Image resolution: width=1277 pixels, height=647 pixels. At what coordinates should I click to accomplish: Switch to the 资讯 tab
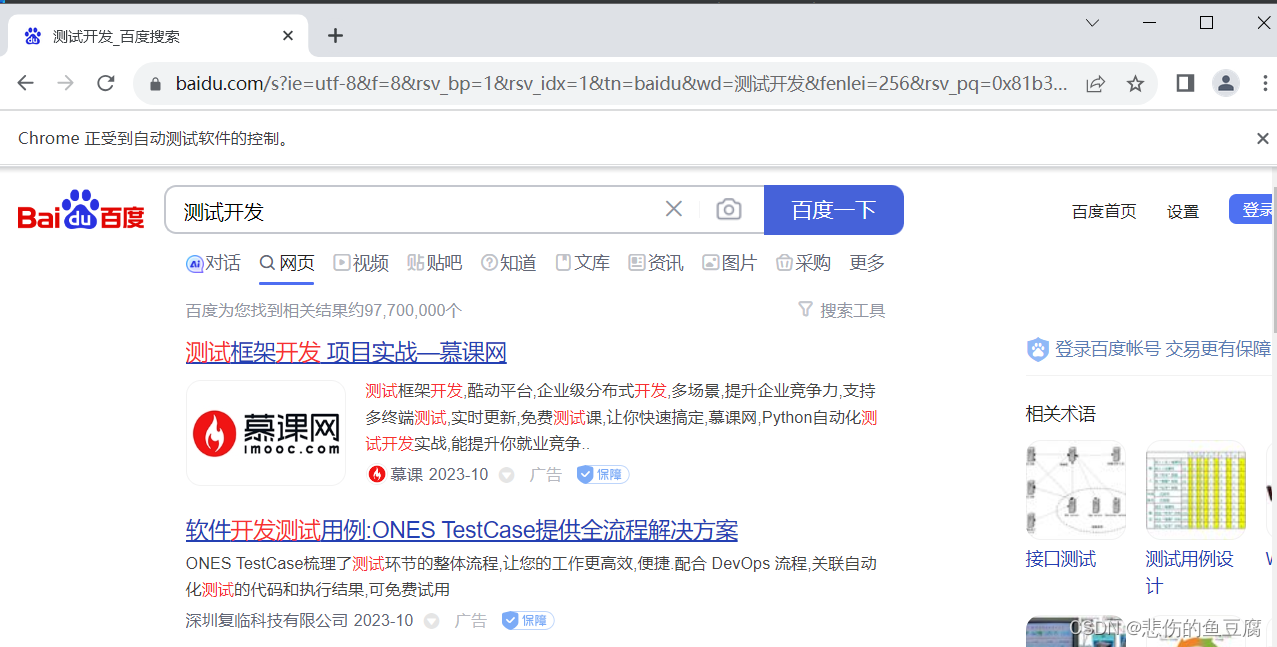point(656,263)
